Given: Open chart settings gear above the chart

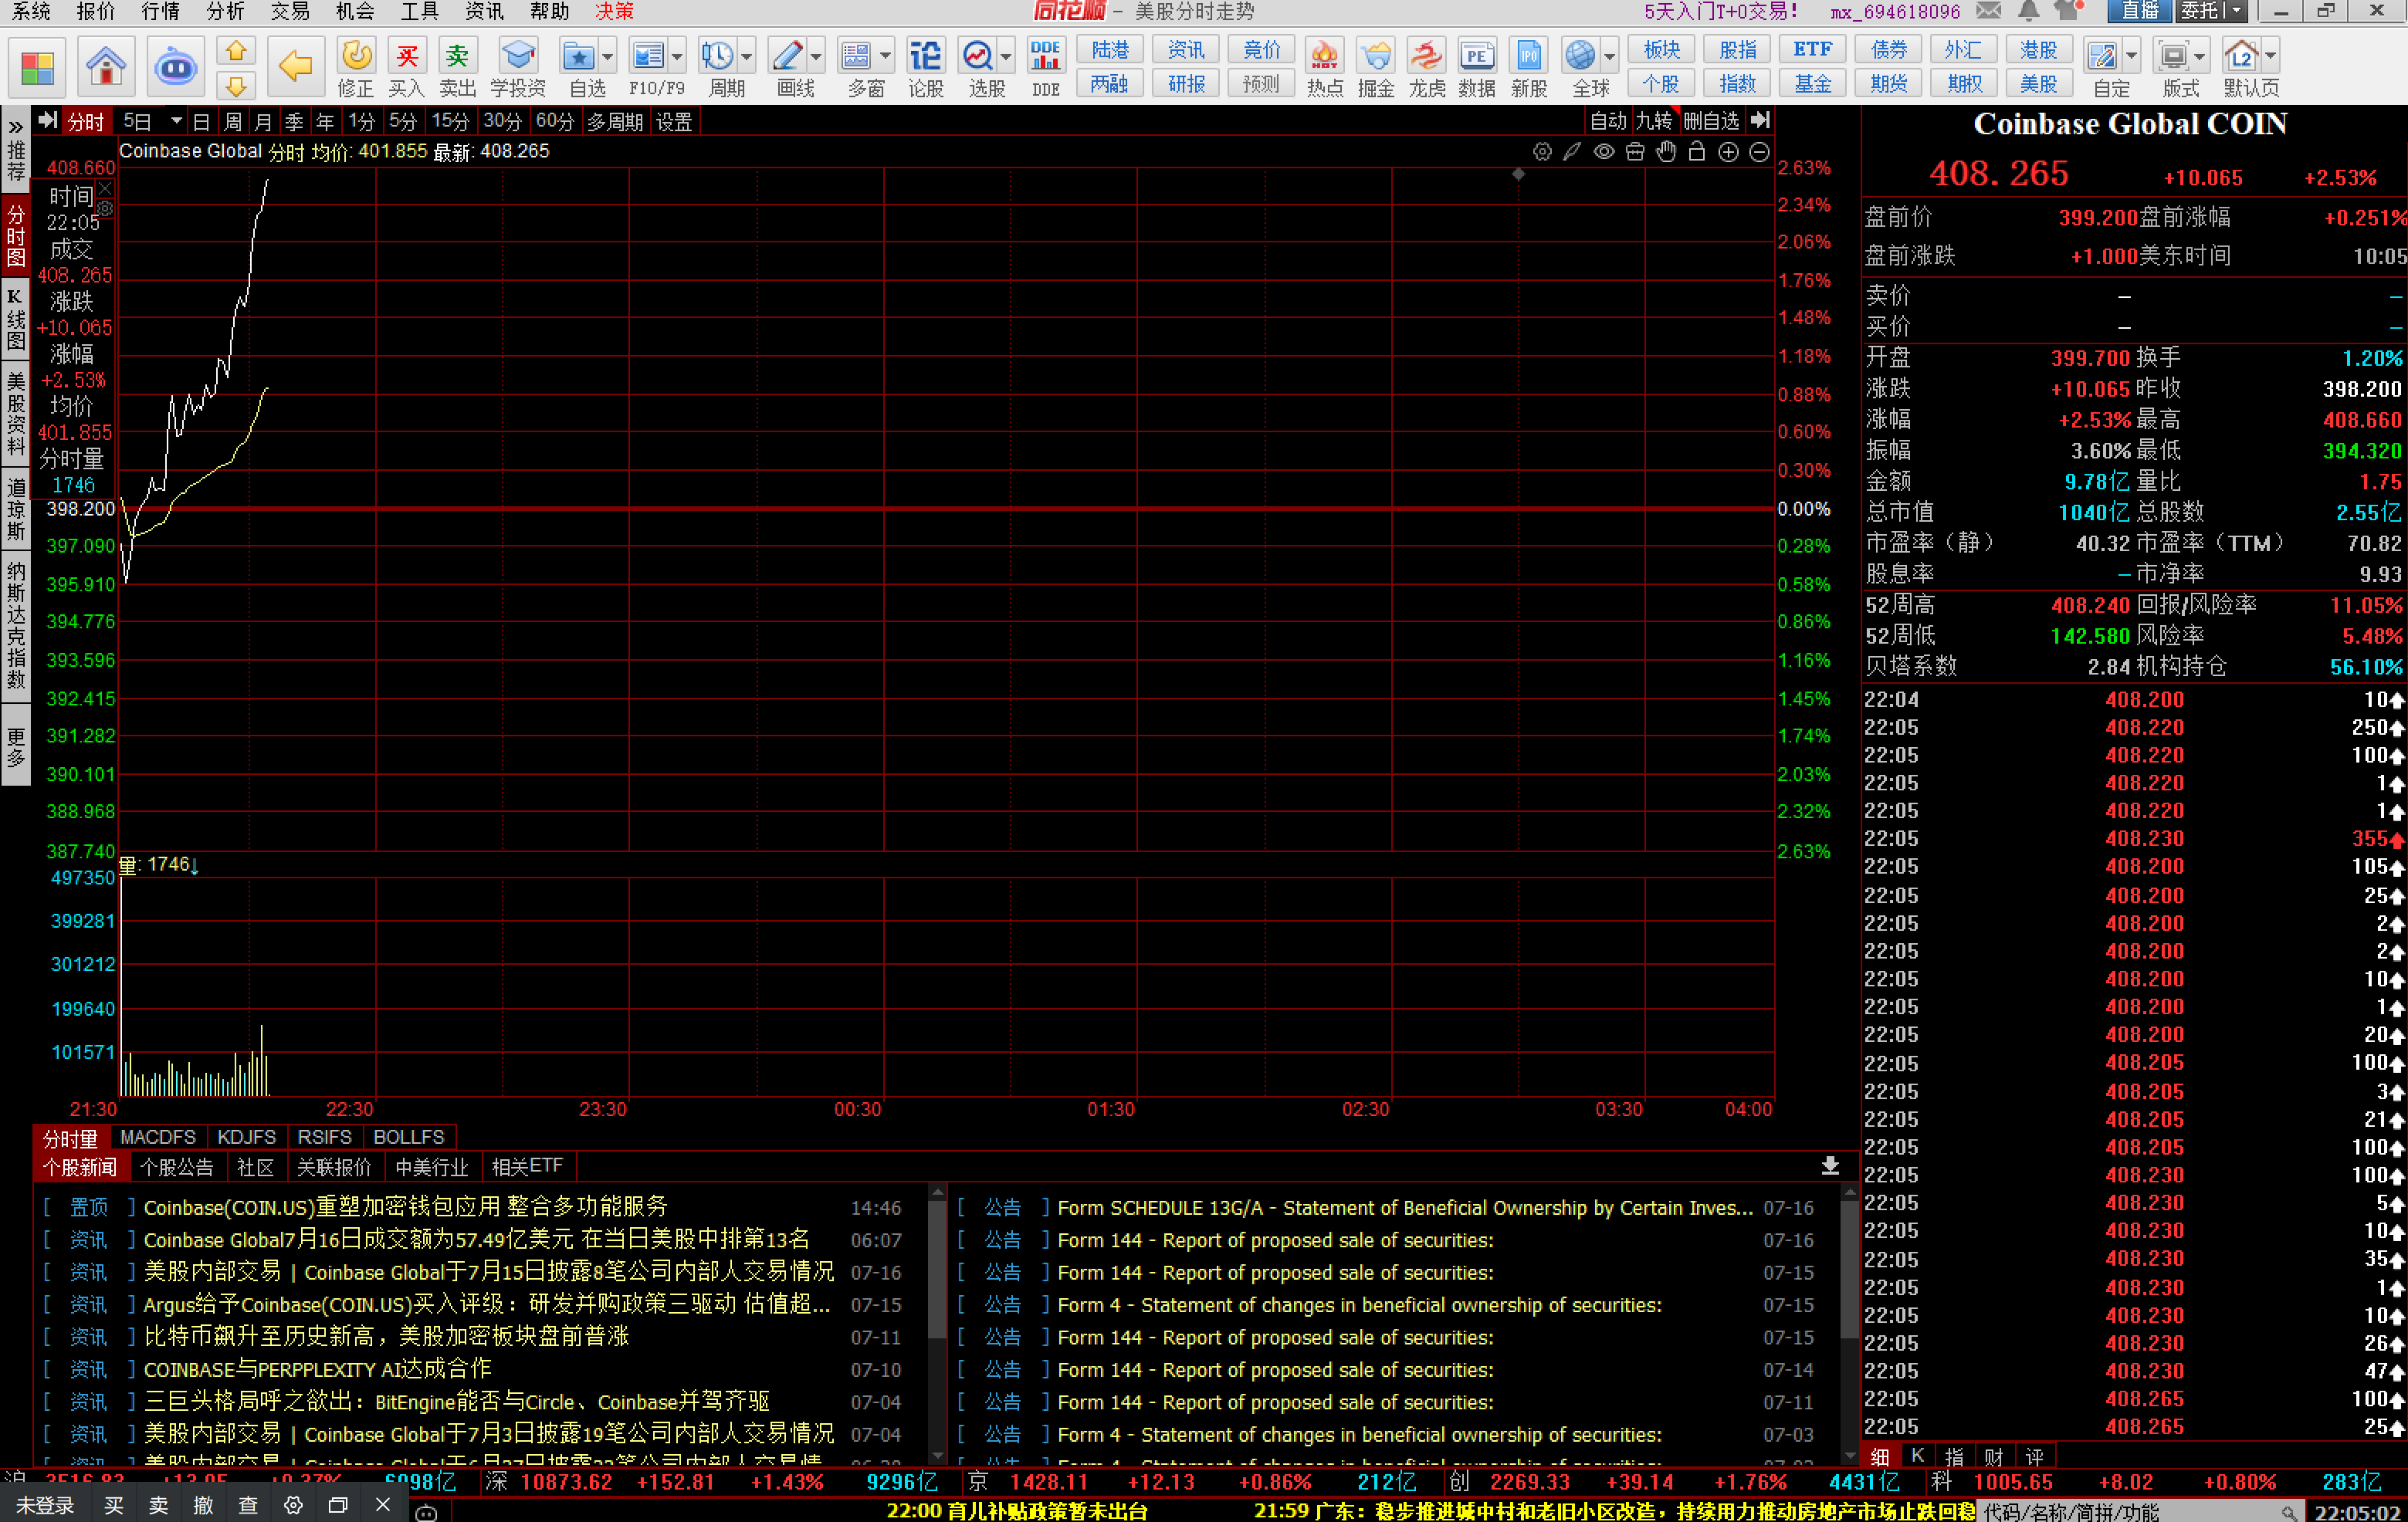Looking at the screenshot, I should coord(1542,152).
